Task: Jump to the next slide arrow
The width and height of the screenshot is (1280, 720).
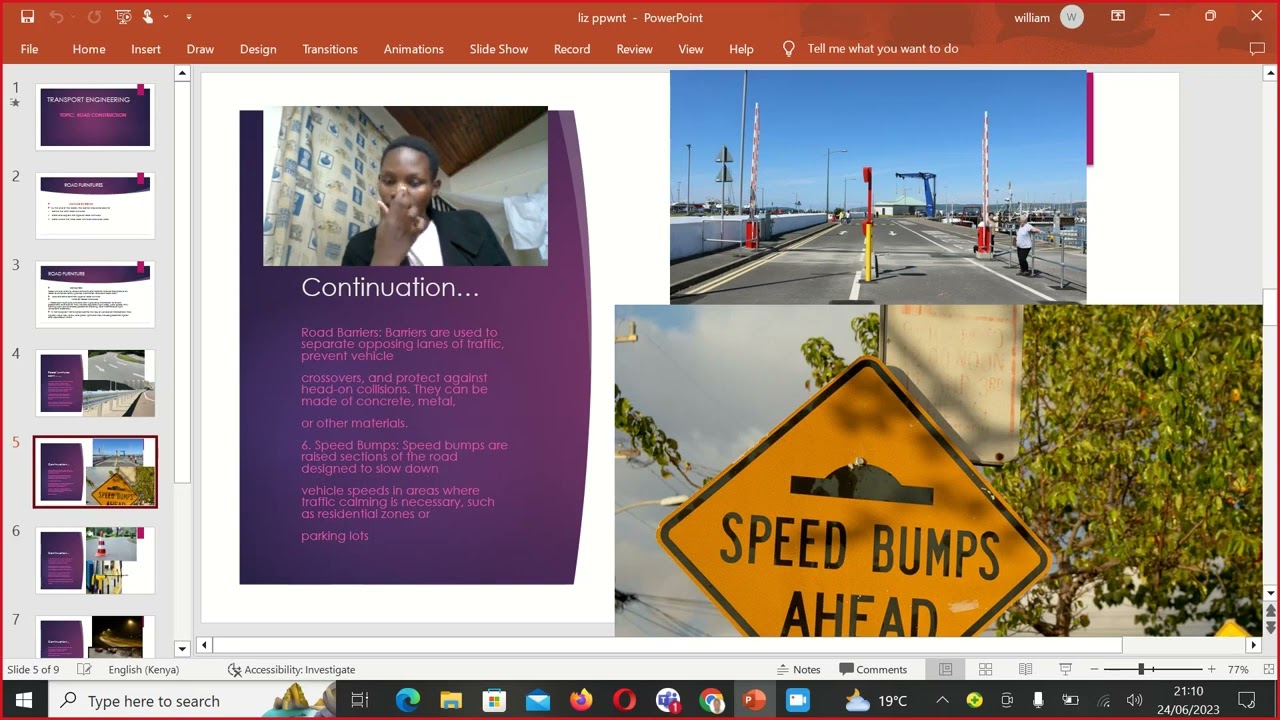Action: coord(1271,627)
